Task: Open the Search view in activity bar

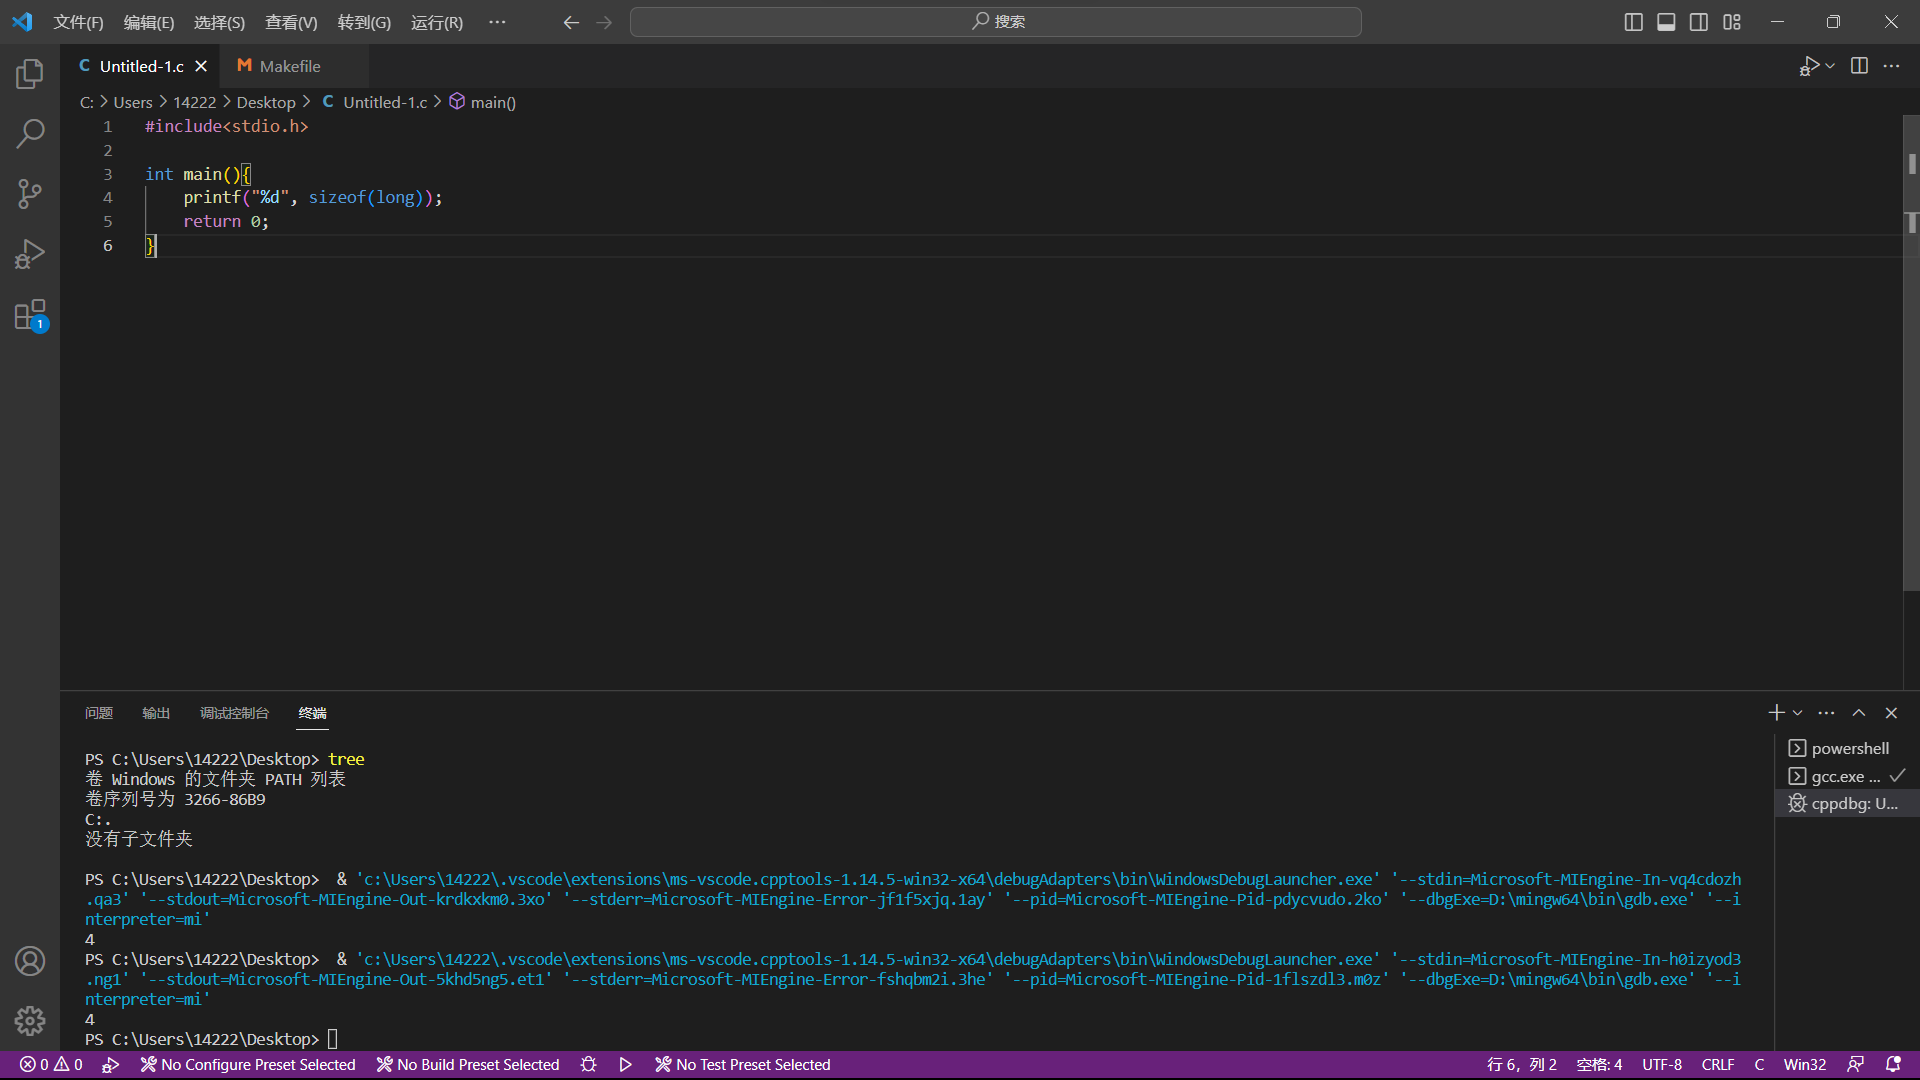Action: tap(30, 133)
